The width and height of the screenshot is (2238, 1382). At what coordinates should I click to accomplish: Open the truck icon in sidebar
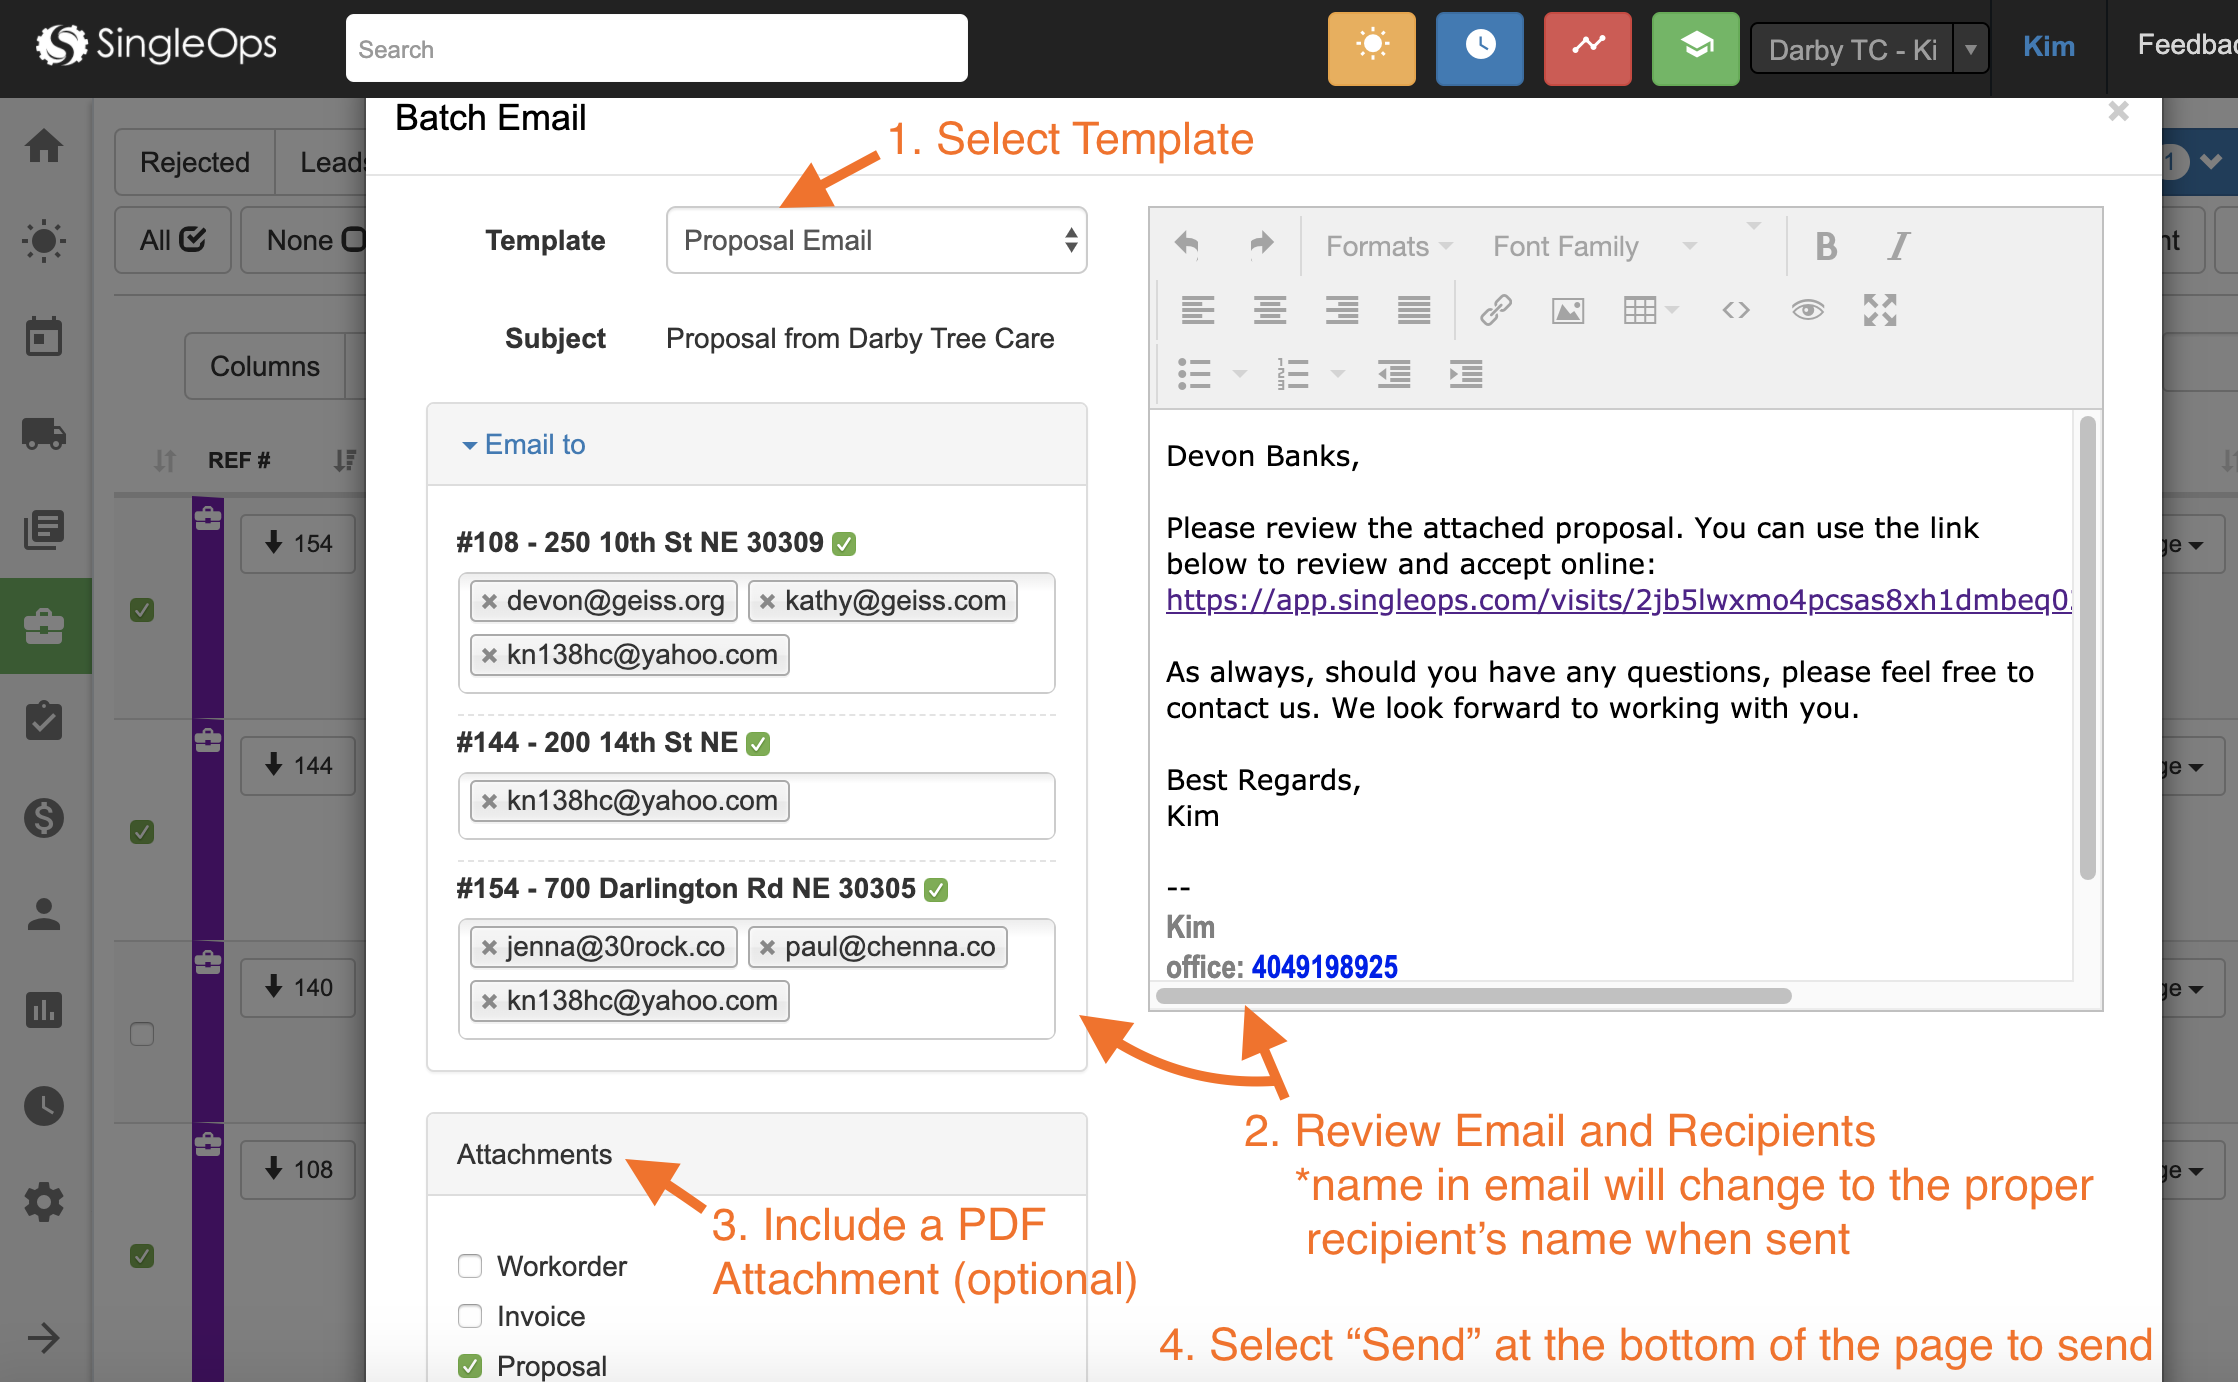point(44,434)
